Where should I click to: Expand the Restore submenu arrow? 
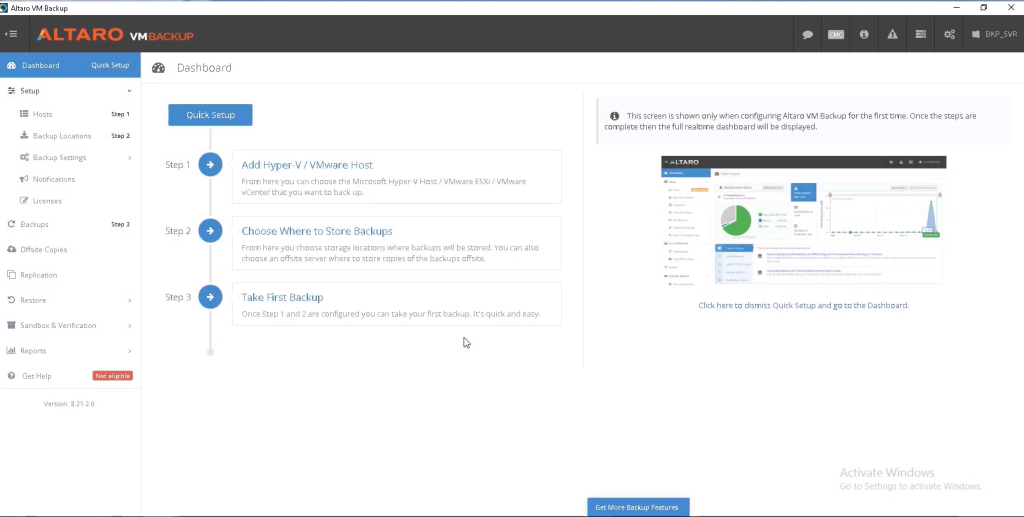pos(129,300)
